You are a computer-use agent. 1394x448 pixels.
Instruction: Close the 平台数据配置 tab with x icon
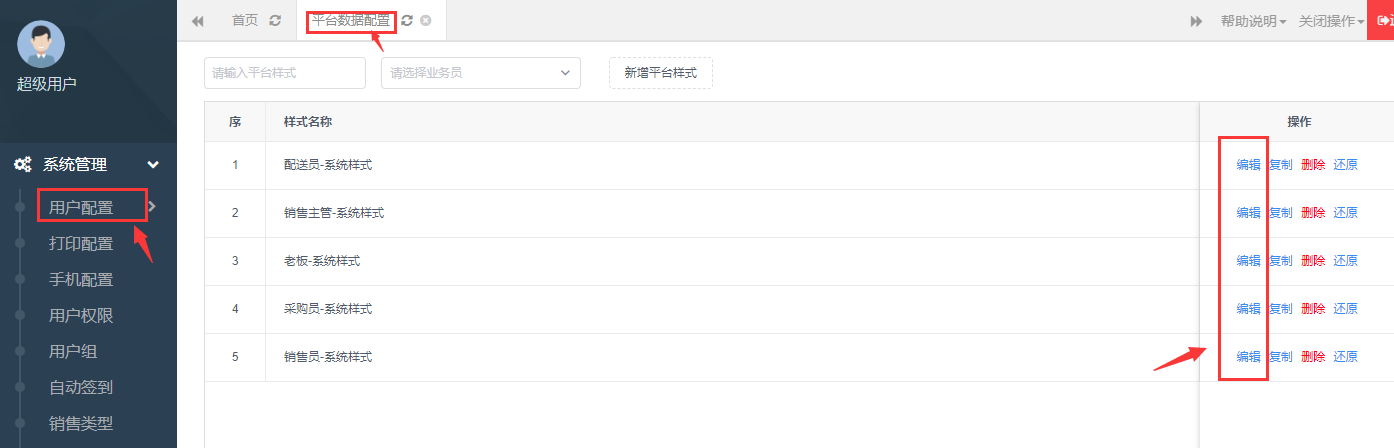coord(426,20)
